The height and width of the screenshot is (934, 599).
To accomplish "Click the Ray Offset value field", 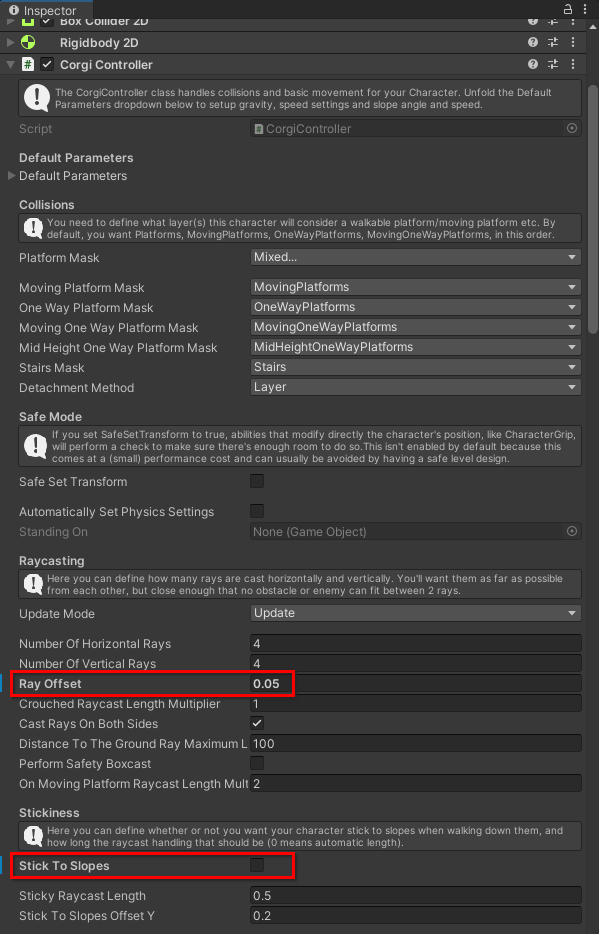I will point(416,683).
